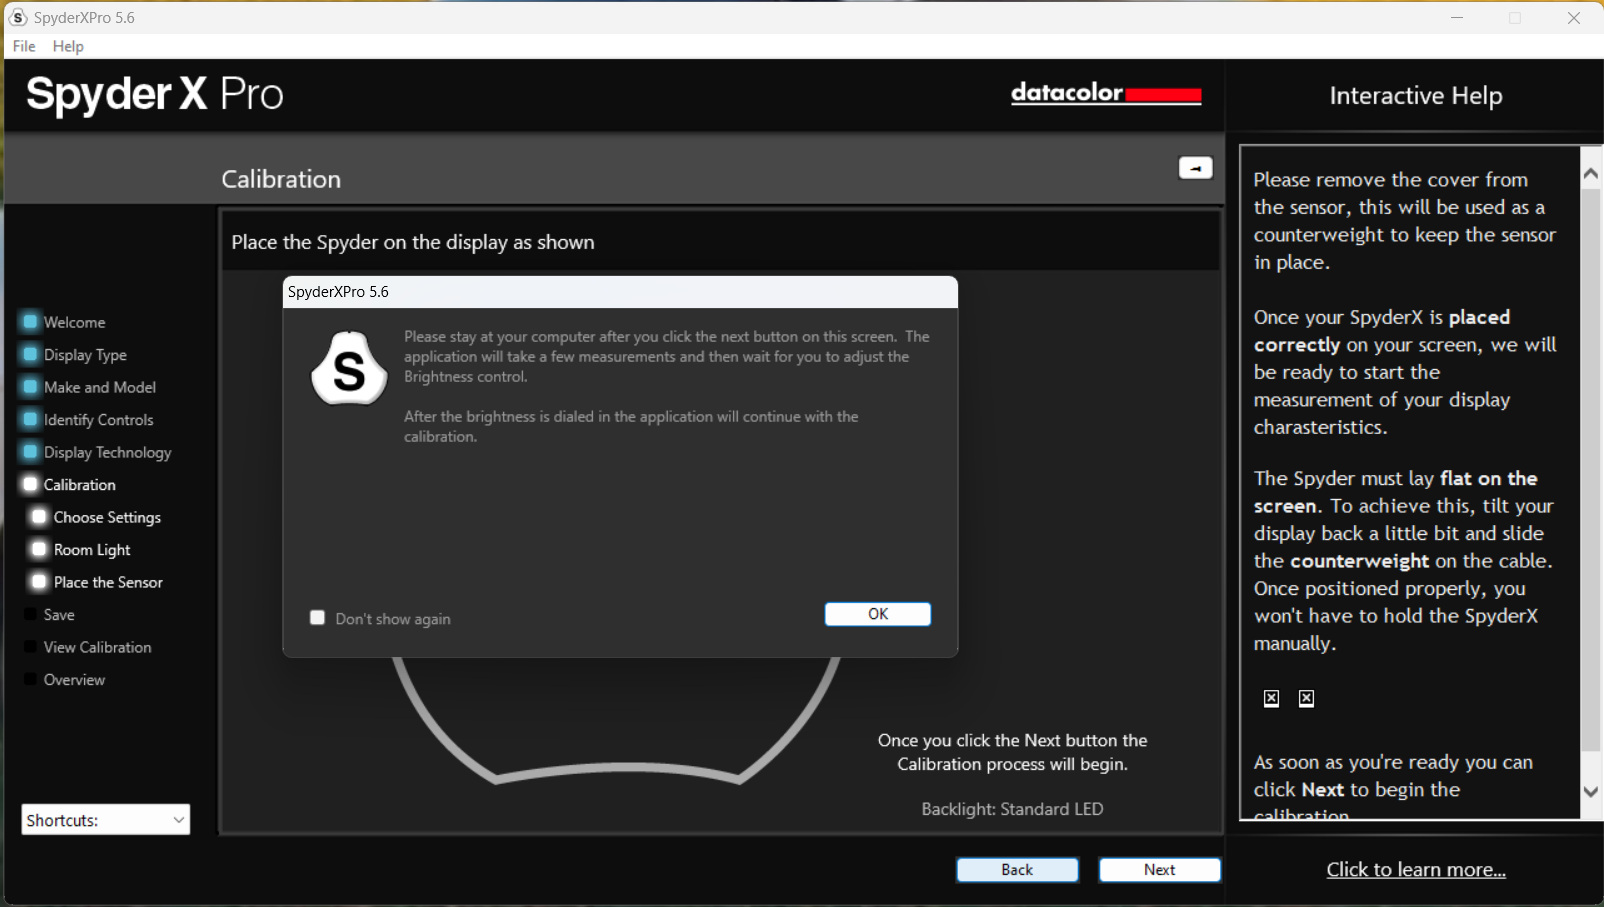This screenshot has width=1604, height=907.
Task: Select the Welcome step in sidebar
Action: [x=74, y=322]
